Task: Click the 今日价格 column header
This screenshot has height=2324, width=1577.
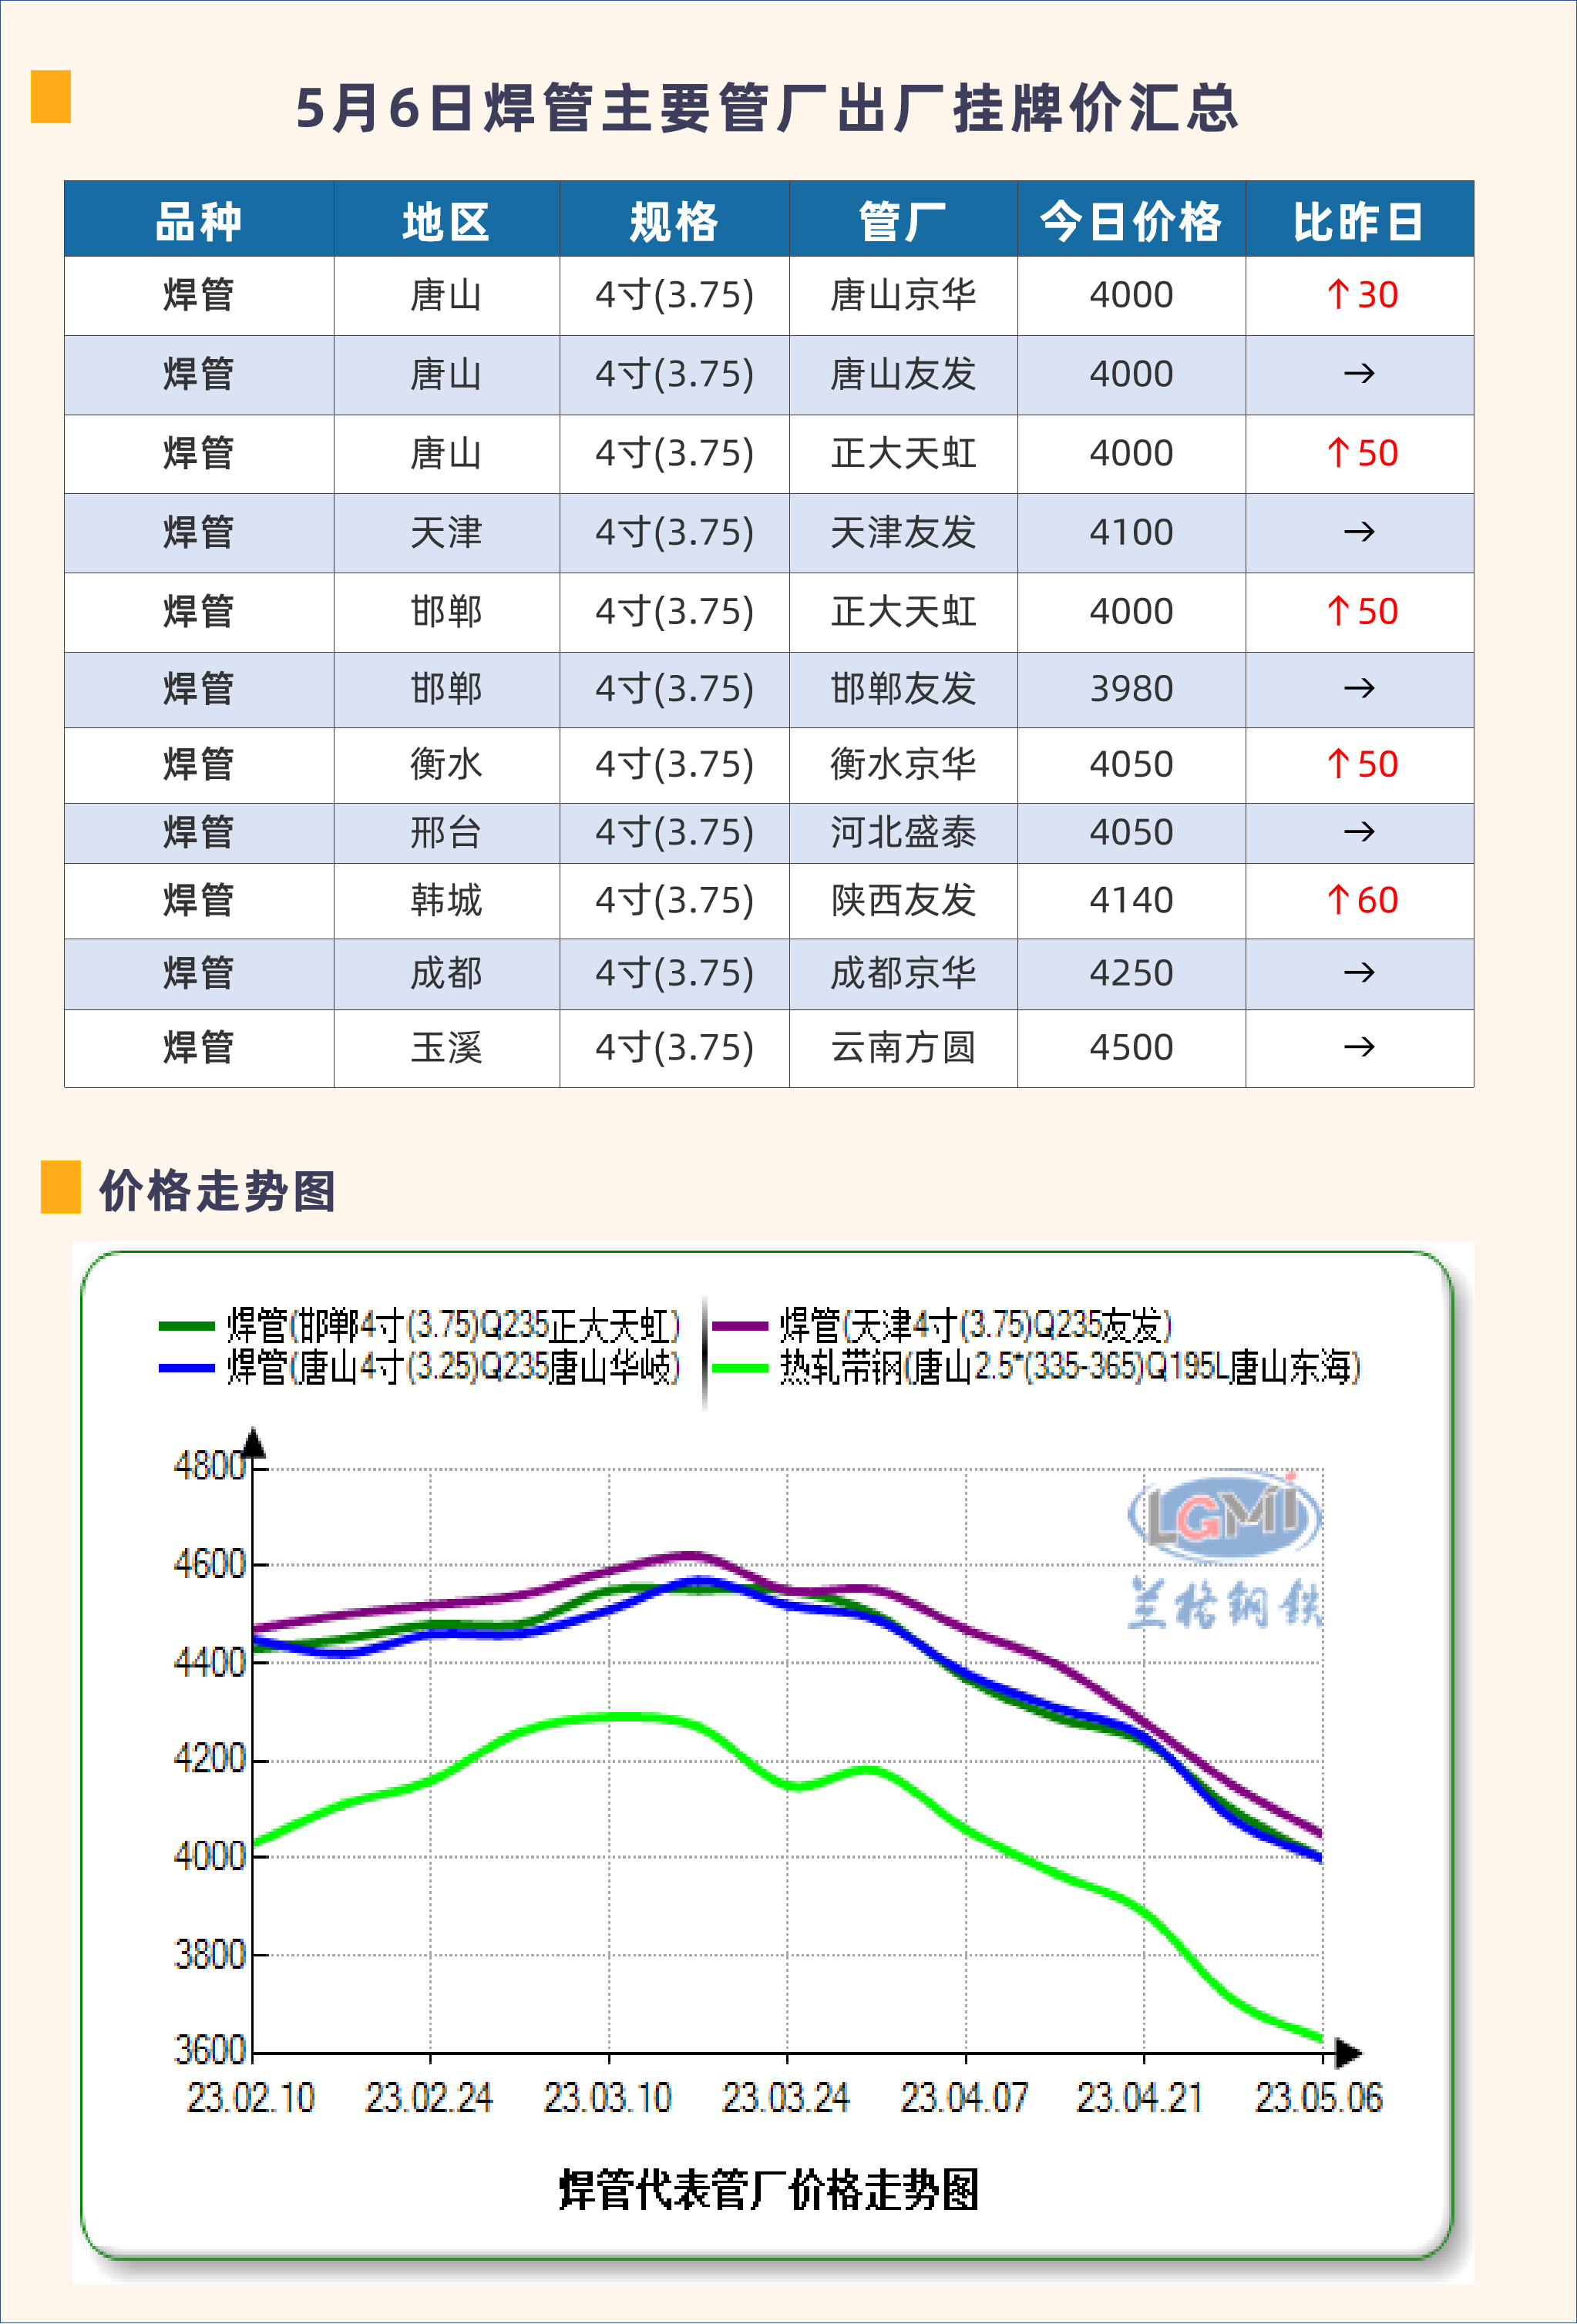Action: click(x=1131, y=220)
